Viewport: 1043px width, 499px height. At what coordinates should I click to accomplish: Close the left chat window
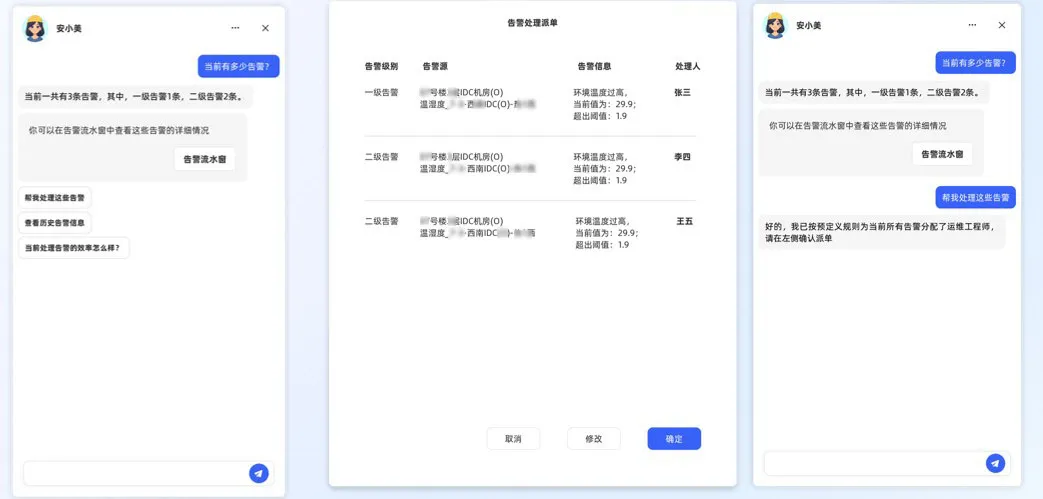pos(265,28)
